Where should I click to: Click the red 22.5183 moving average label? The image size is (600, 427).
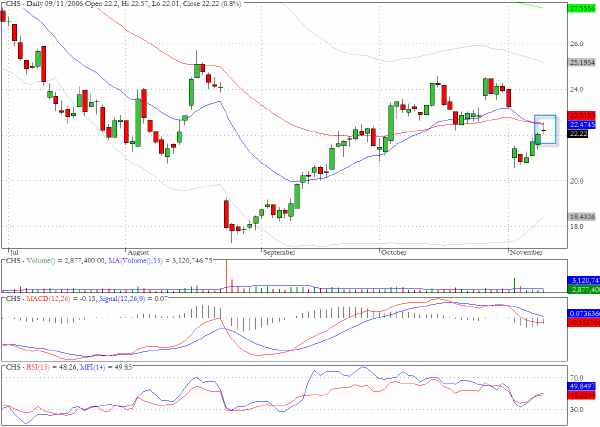(582, 116)
